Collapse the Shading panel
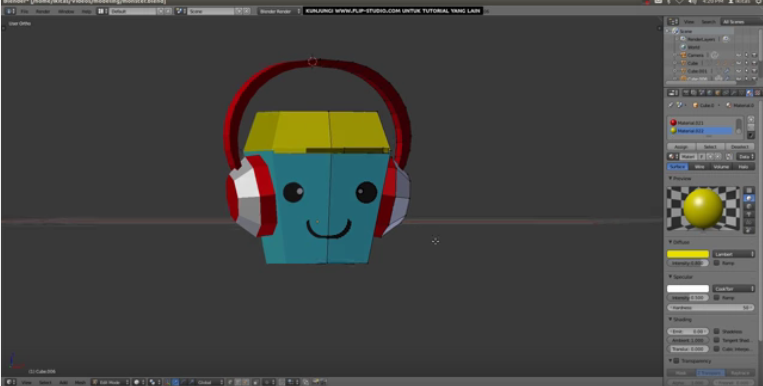 pyautogui.click(x=671, y=319)
